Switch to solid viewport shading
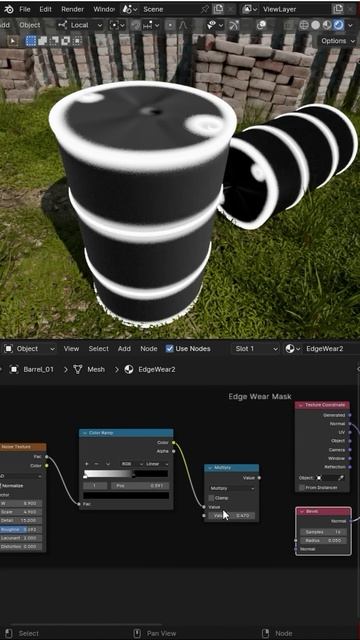This screenshot has width=360, height=640. pos(316,25)
